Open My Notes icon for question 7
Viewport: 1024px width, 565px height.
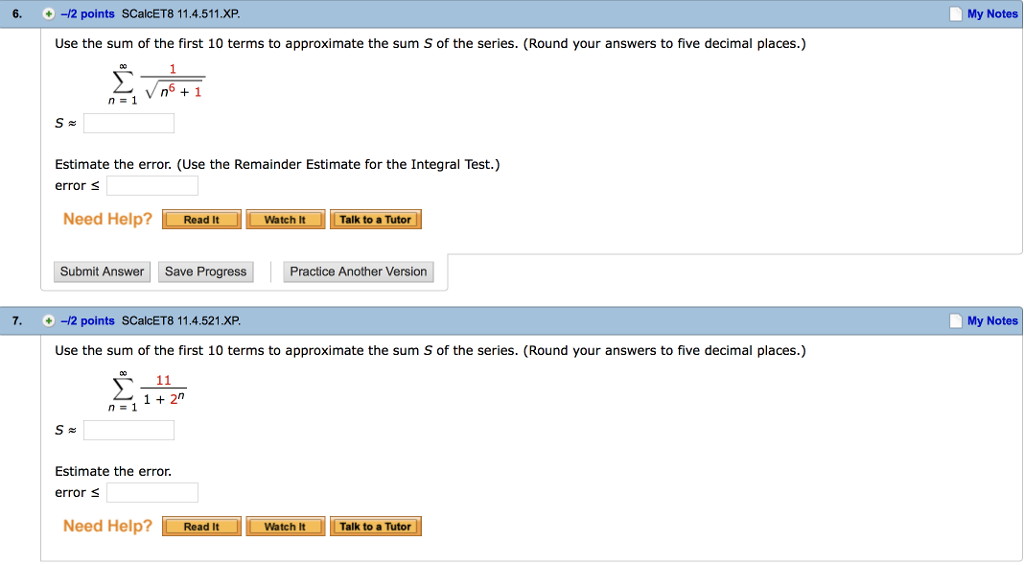(957, 321)
